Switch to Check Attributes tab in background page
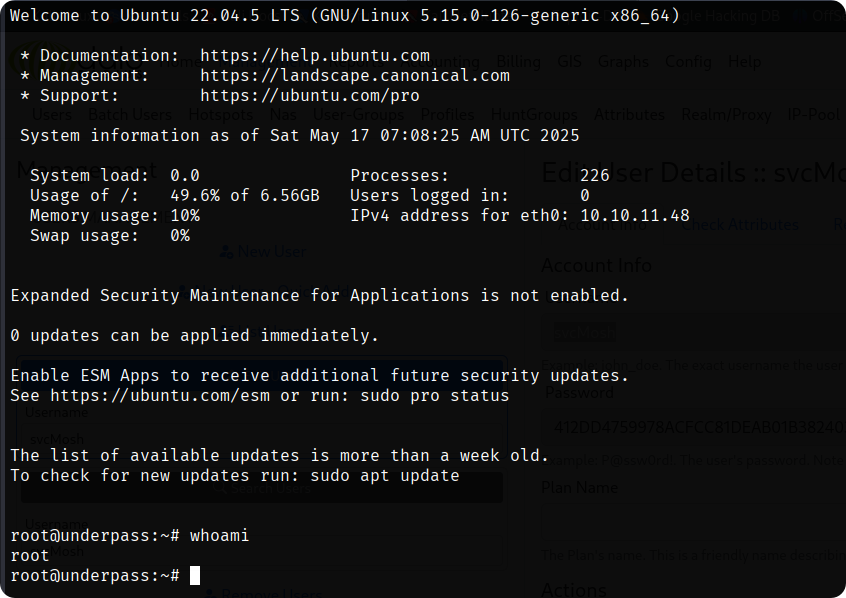The width and height of the screenshot is (846, 598). pos(739,225)
